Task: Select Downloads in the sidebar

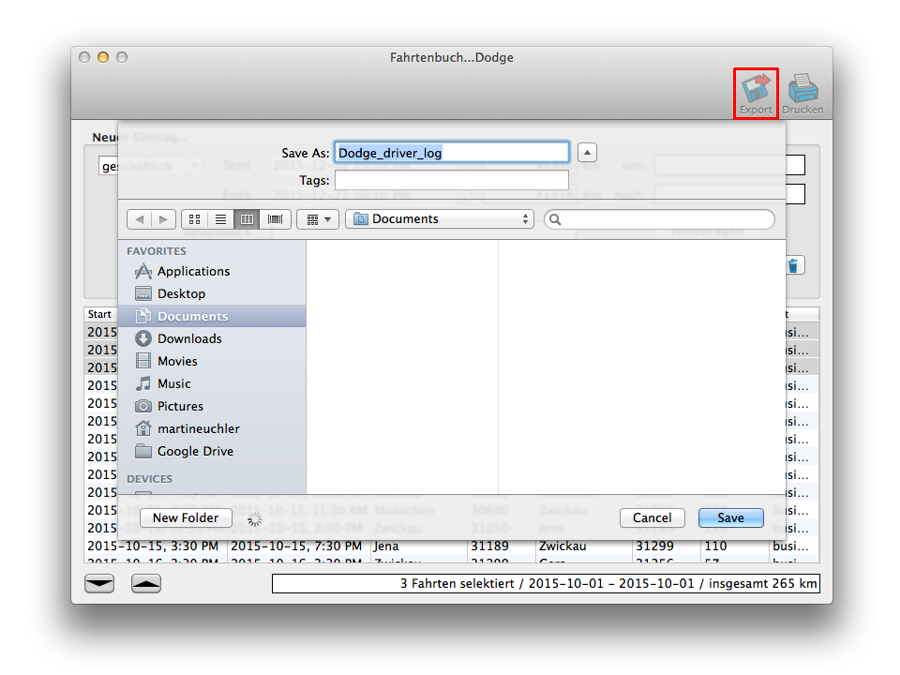Action: tap(189, 339)
